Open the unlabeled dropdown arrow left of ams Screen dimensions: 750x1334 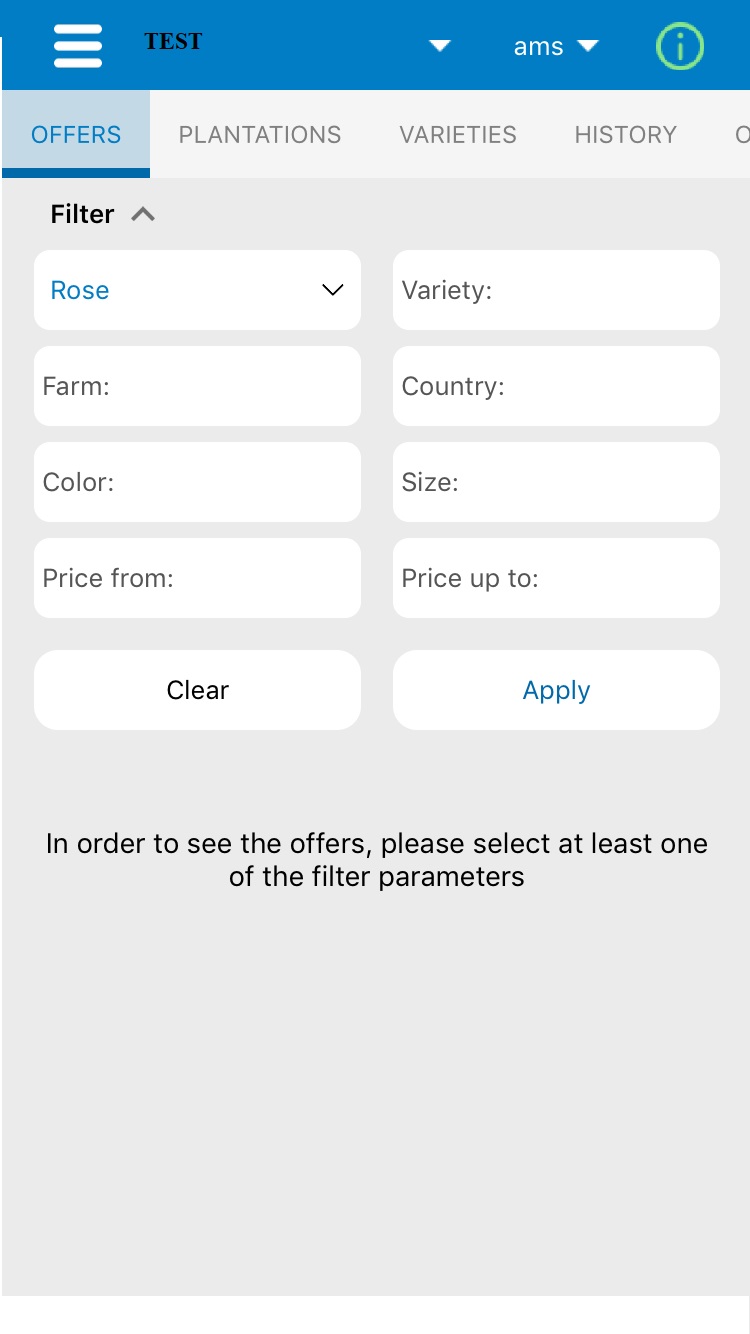point(440,46)
